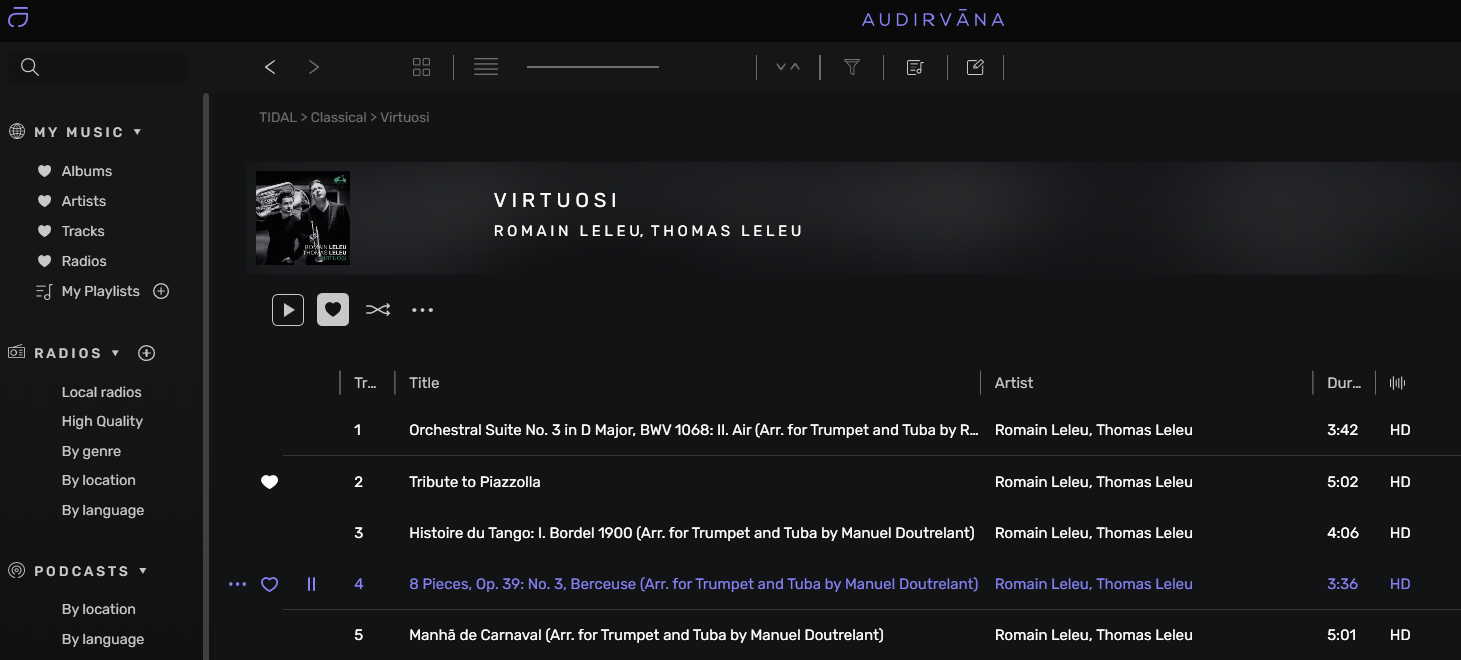Image resolution: width=1461 pixels, height=660 pixels.
Task: Sort by track number column header
Action: coord(365,383)
